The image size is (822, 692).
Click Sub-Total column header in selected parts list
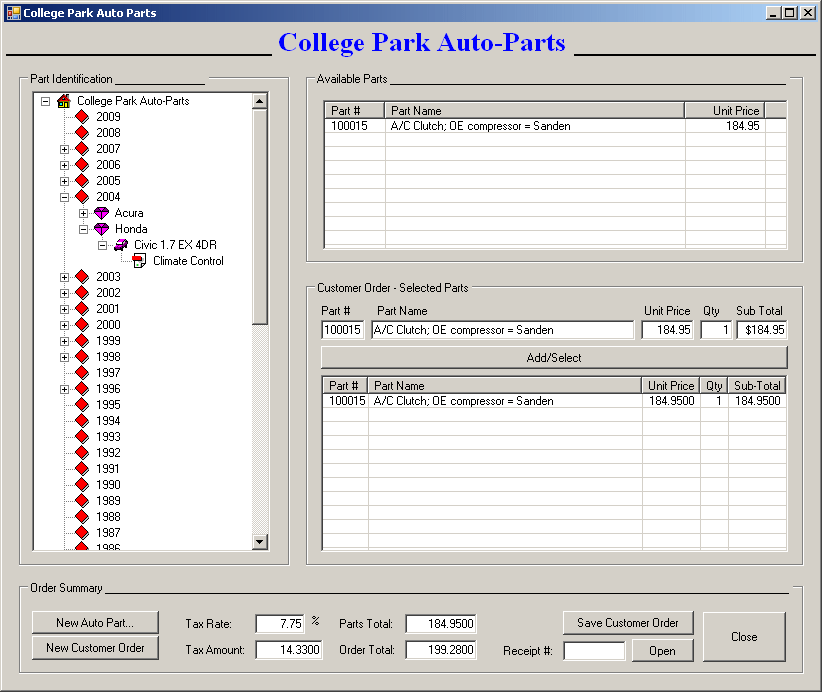[757, 386]
